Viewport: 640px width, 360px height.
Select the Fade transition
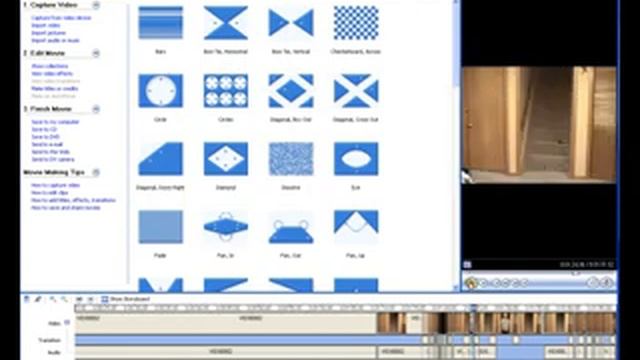tap(160, 227)
